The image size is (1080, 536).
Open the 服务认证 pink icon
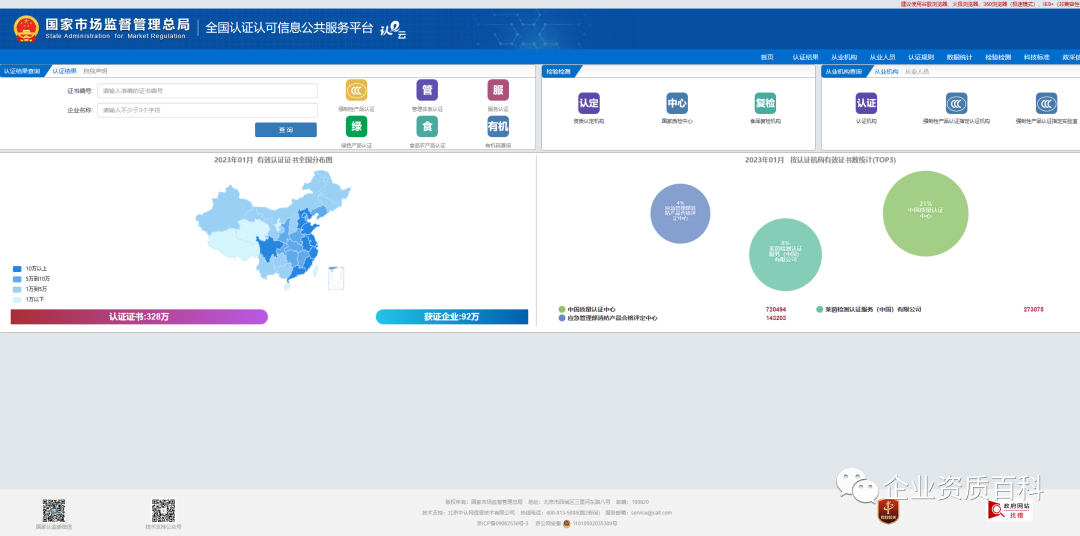tap(498, 90)
